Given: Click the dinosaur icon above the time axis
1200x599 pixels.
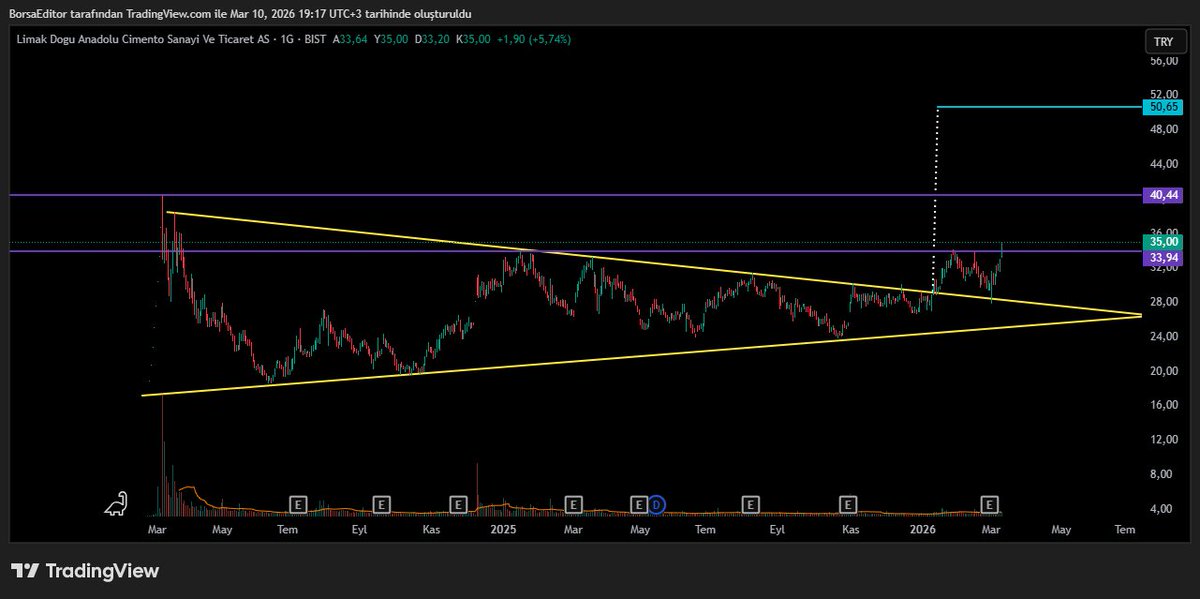Looking at the screenshot, I should (116, 503).
